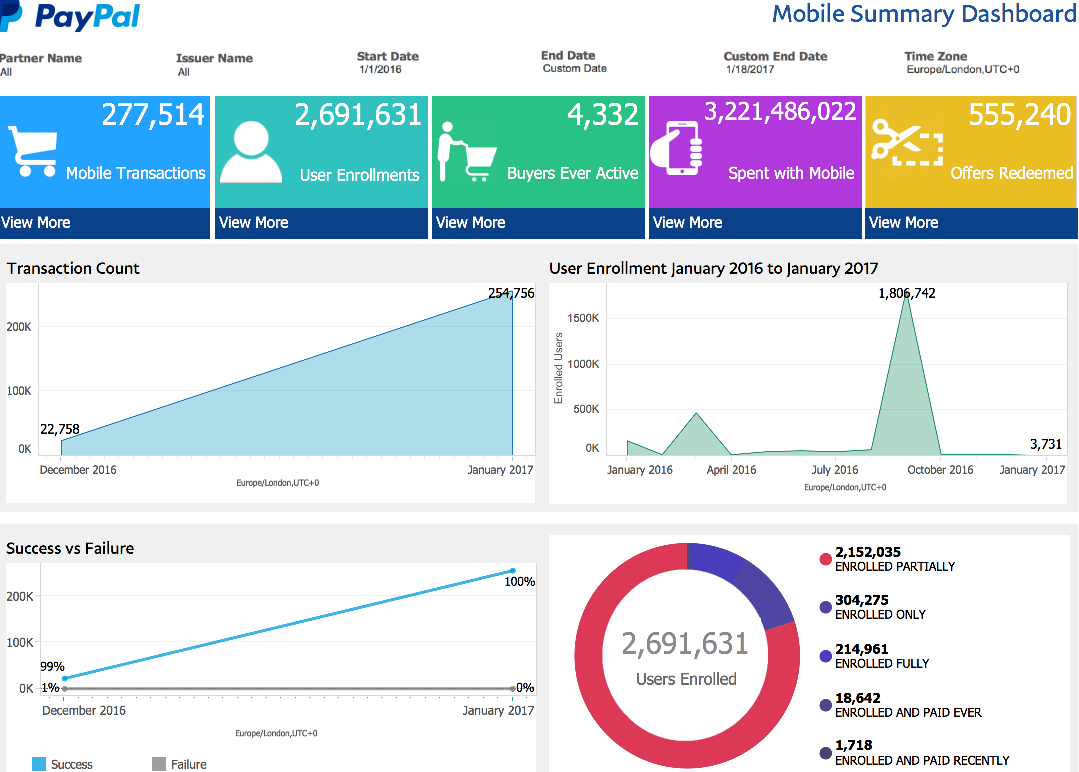Click the PayPal logo
Image resolution: width=1079 pixels, height=772 pixels.
click(72, 17)
